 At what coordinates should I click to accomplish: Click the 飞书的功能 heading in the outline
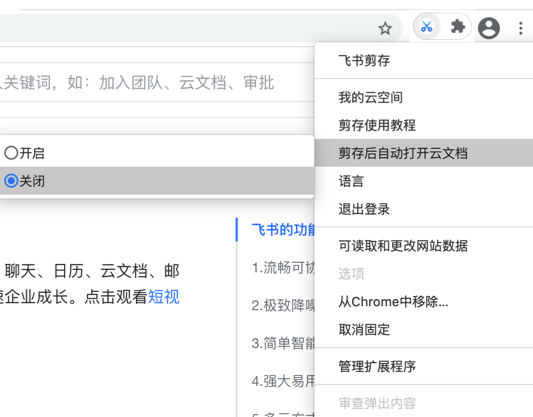click(x=283, y=230)
